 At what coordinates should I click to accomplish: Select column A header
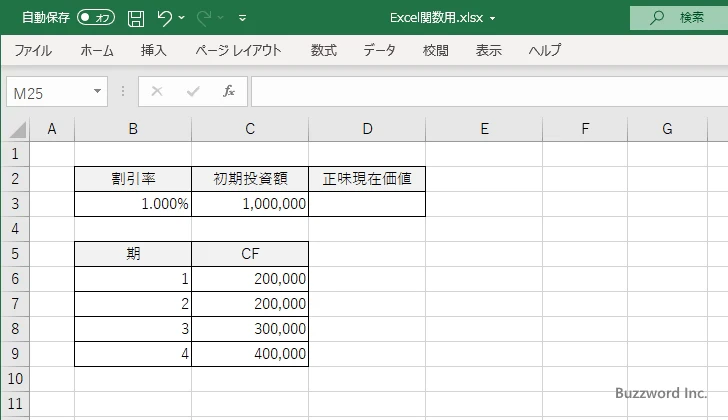[x=52, y=129]
